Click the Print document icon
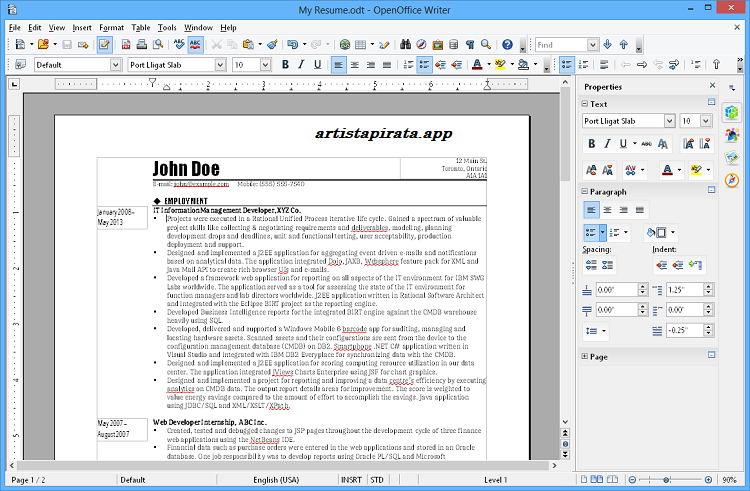750x491 pixels. pyautogui.click(x=142, y=44)
